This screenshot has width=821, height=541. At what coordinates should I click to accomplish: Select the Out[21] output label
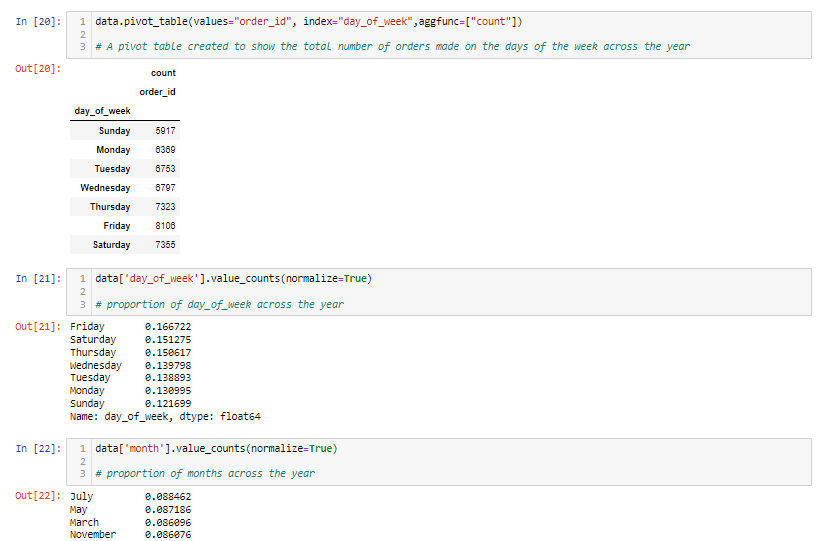[x=38, y=327]
